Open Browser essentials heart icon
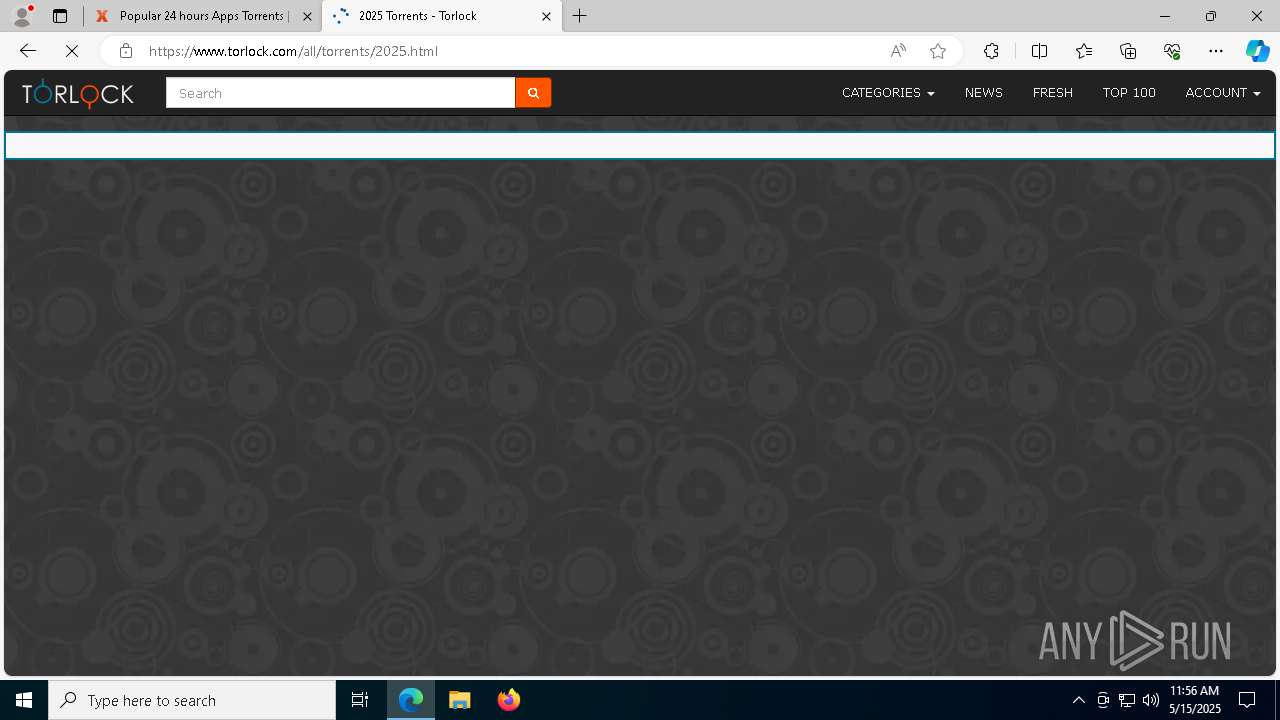Screen dimensions: 1280x720 pos(1172,51)
